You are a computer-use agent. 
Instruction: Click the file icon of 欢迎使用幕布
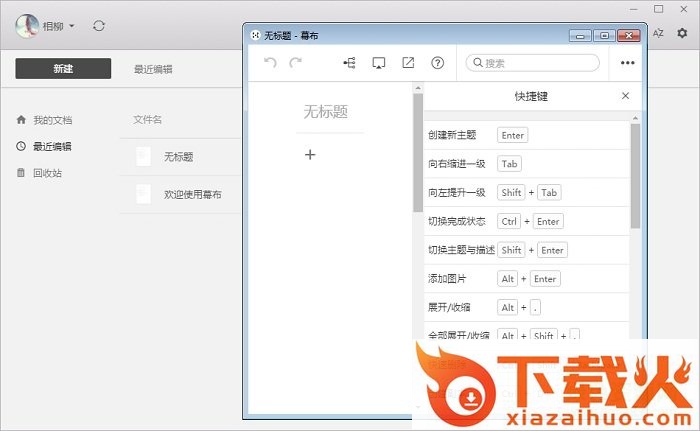(143, 194)
